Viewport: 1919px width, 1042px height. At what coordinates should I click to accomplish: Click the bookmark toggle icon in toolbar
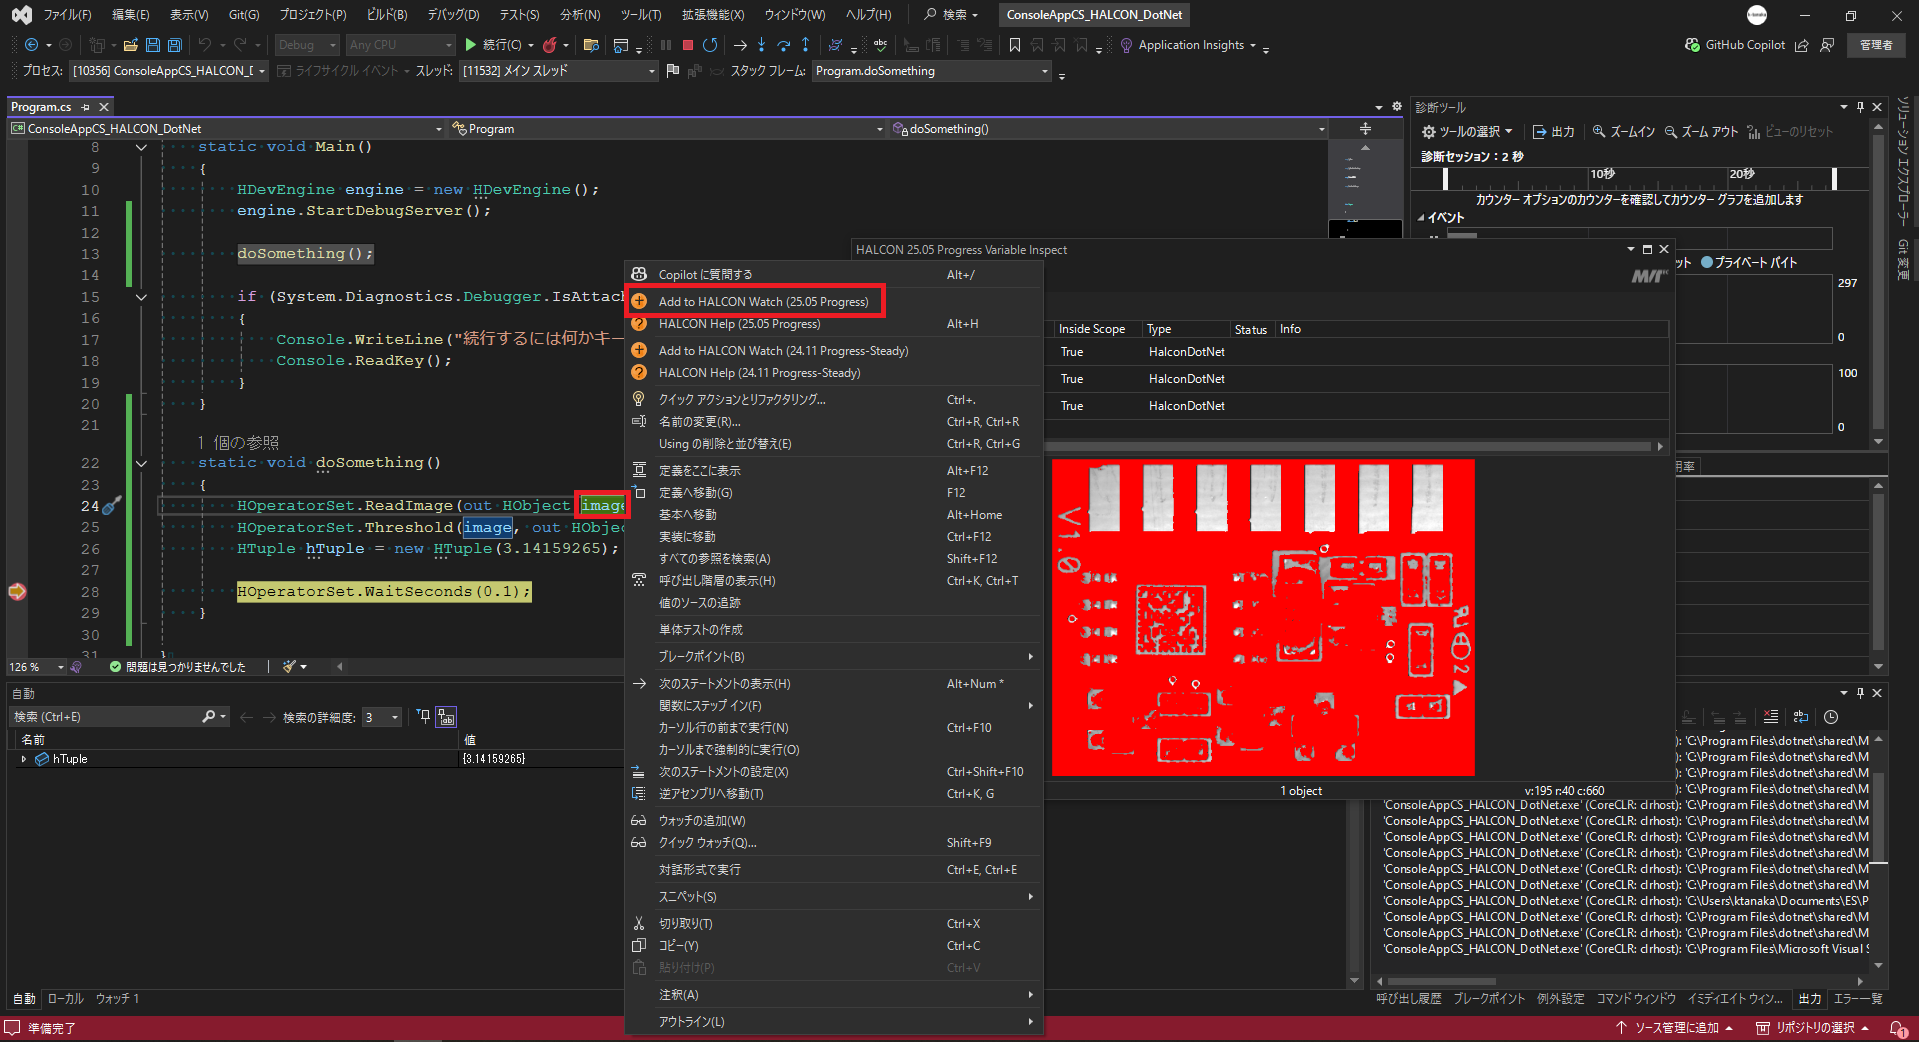click(x=1015, y=45)
